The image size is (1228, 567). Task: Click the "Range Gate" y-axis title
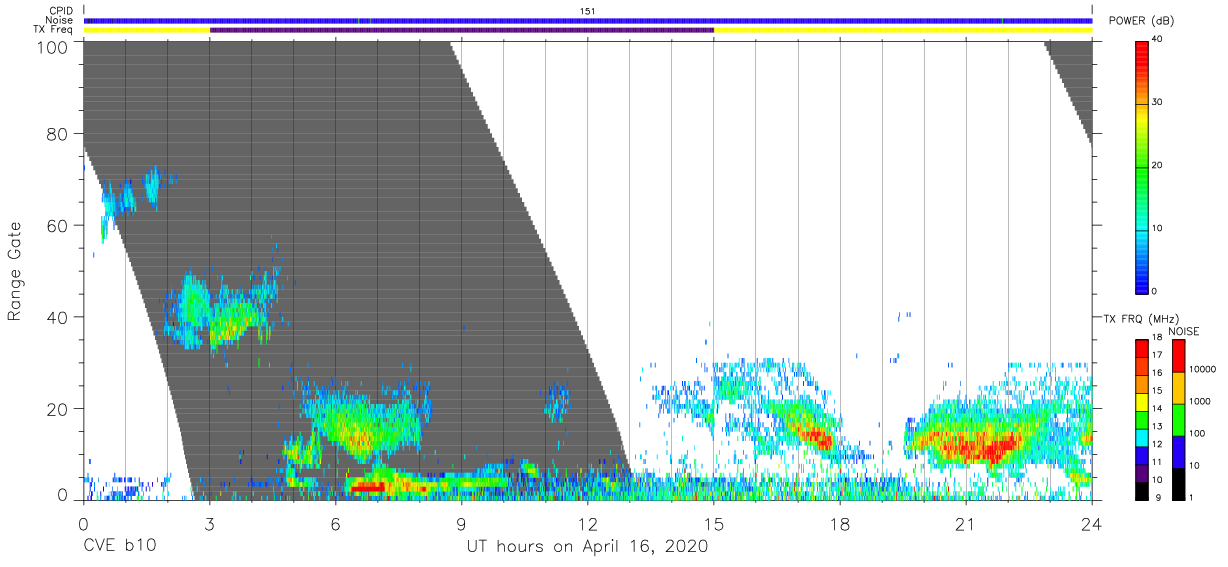point(16,271)
